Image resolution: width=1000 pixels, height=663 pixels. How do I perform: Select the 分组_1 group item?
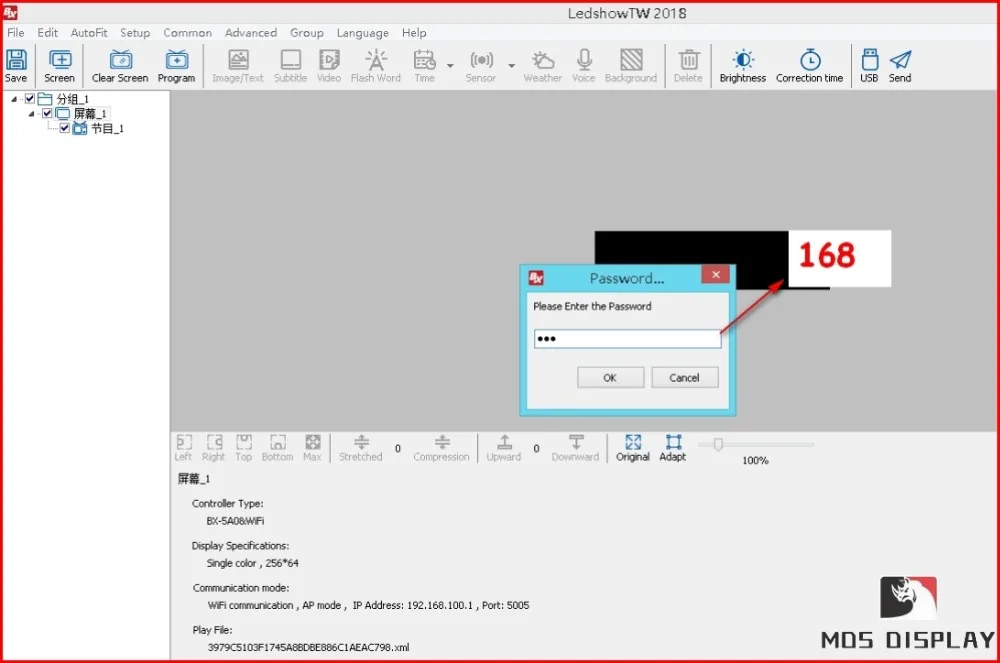tap(73, 99)
